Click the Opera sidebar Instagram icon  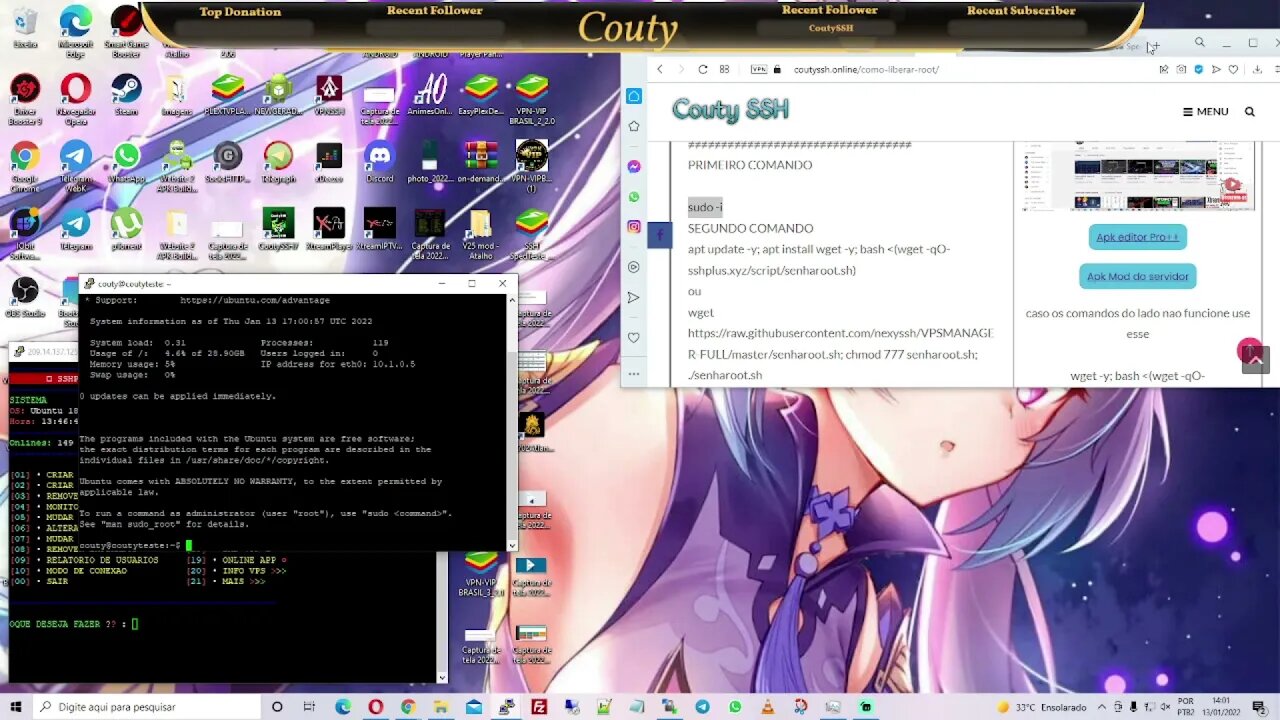tap(634, 227)
